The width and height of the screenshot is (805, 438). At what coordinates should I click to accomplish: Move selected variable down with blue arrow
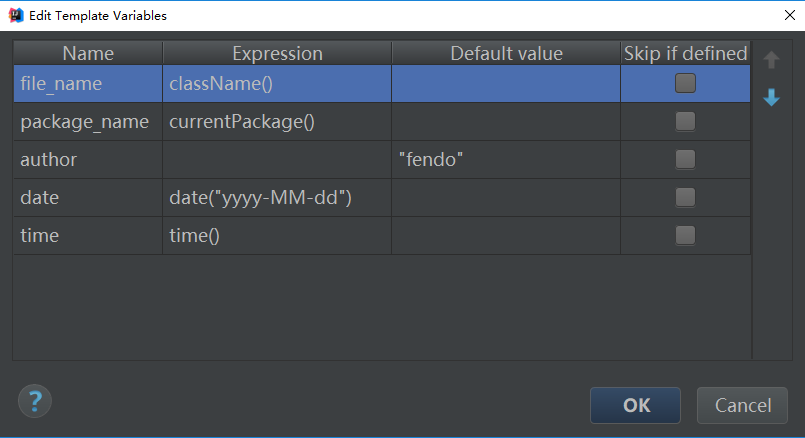(771, 97)
